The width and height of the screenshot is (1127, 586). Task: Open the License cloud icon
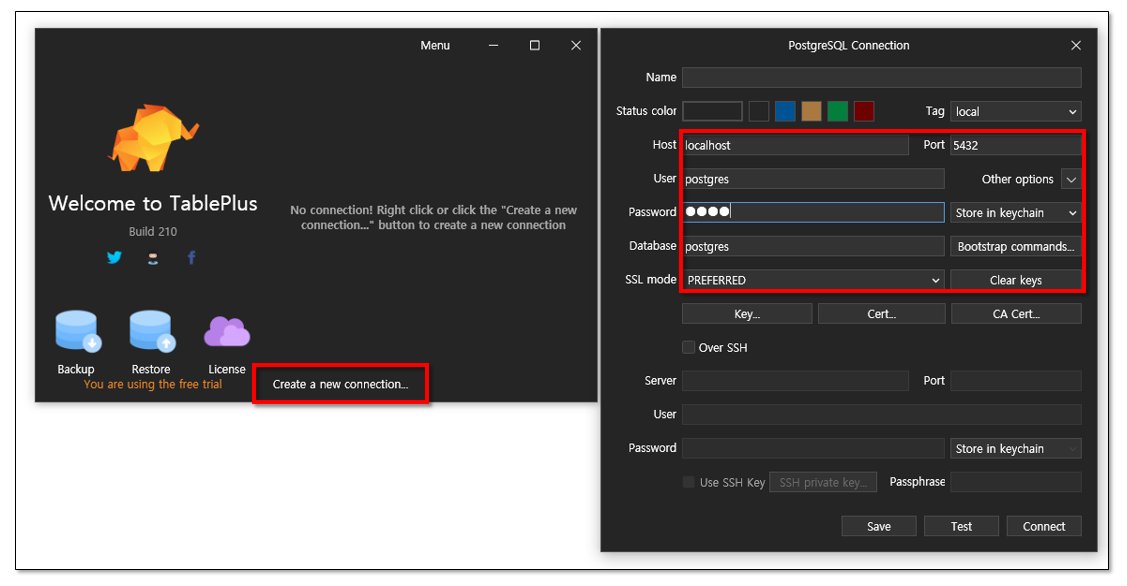point(226,331)
